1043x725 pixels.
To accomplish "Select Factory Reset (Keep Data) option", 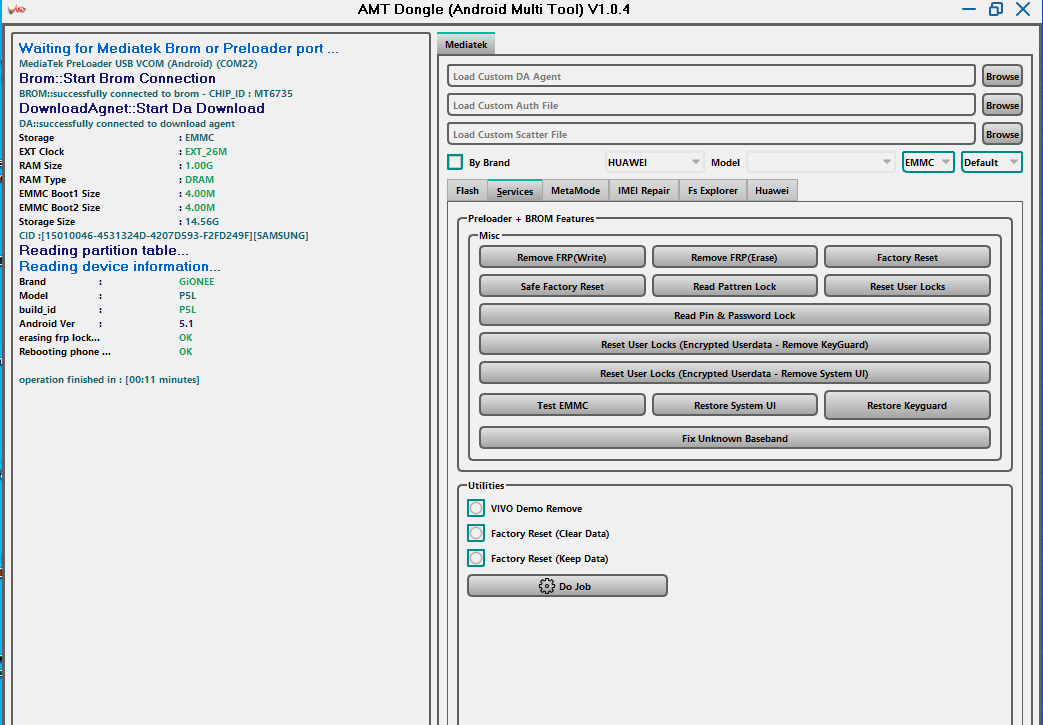I will point(476,558).
